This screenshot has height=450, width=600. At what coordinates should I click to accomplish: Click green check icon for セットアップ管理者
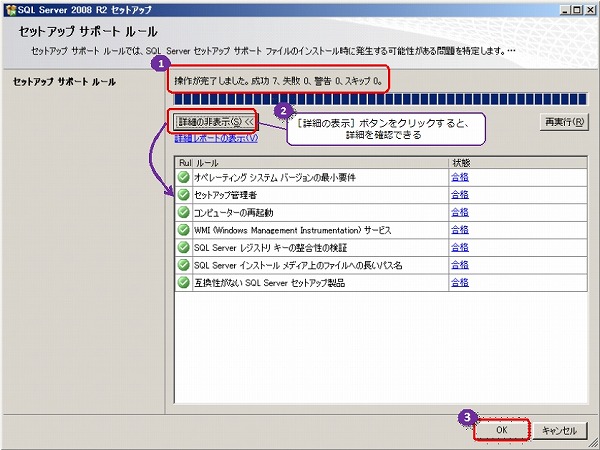click(184, 195)
